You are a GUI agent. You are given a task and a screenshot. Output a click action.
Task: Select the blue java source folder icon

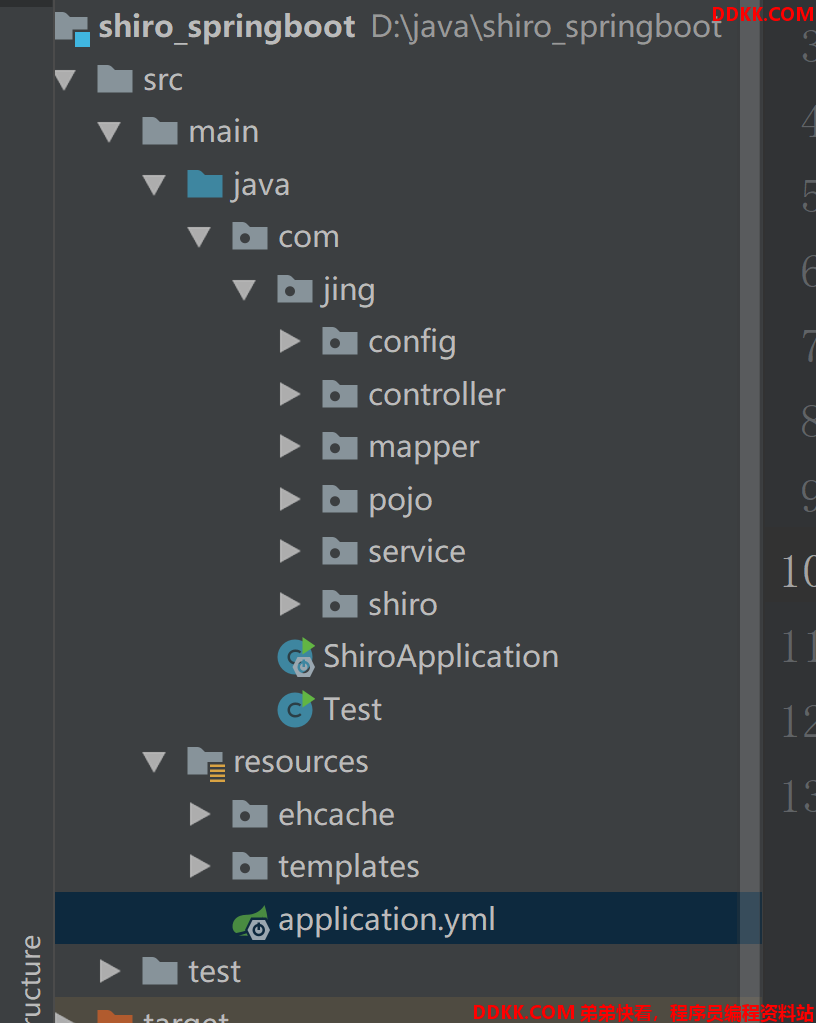point(205,184)
